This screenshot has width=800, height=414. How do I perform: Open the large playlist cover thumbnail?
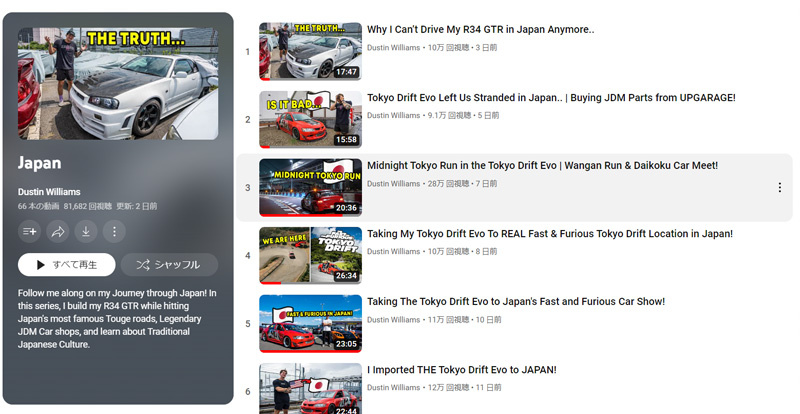point(118,84)
